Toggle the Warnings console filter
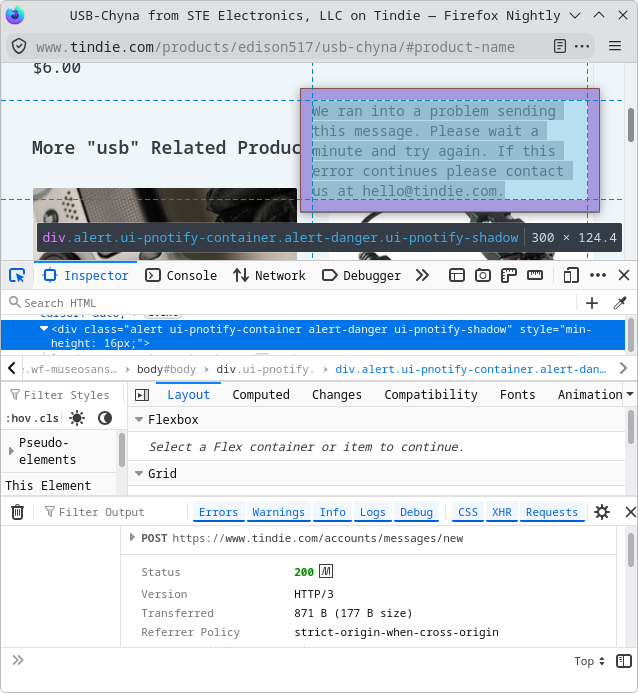638x693 pixels. (x=278, y=512)
